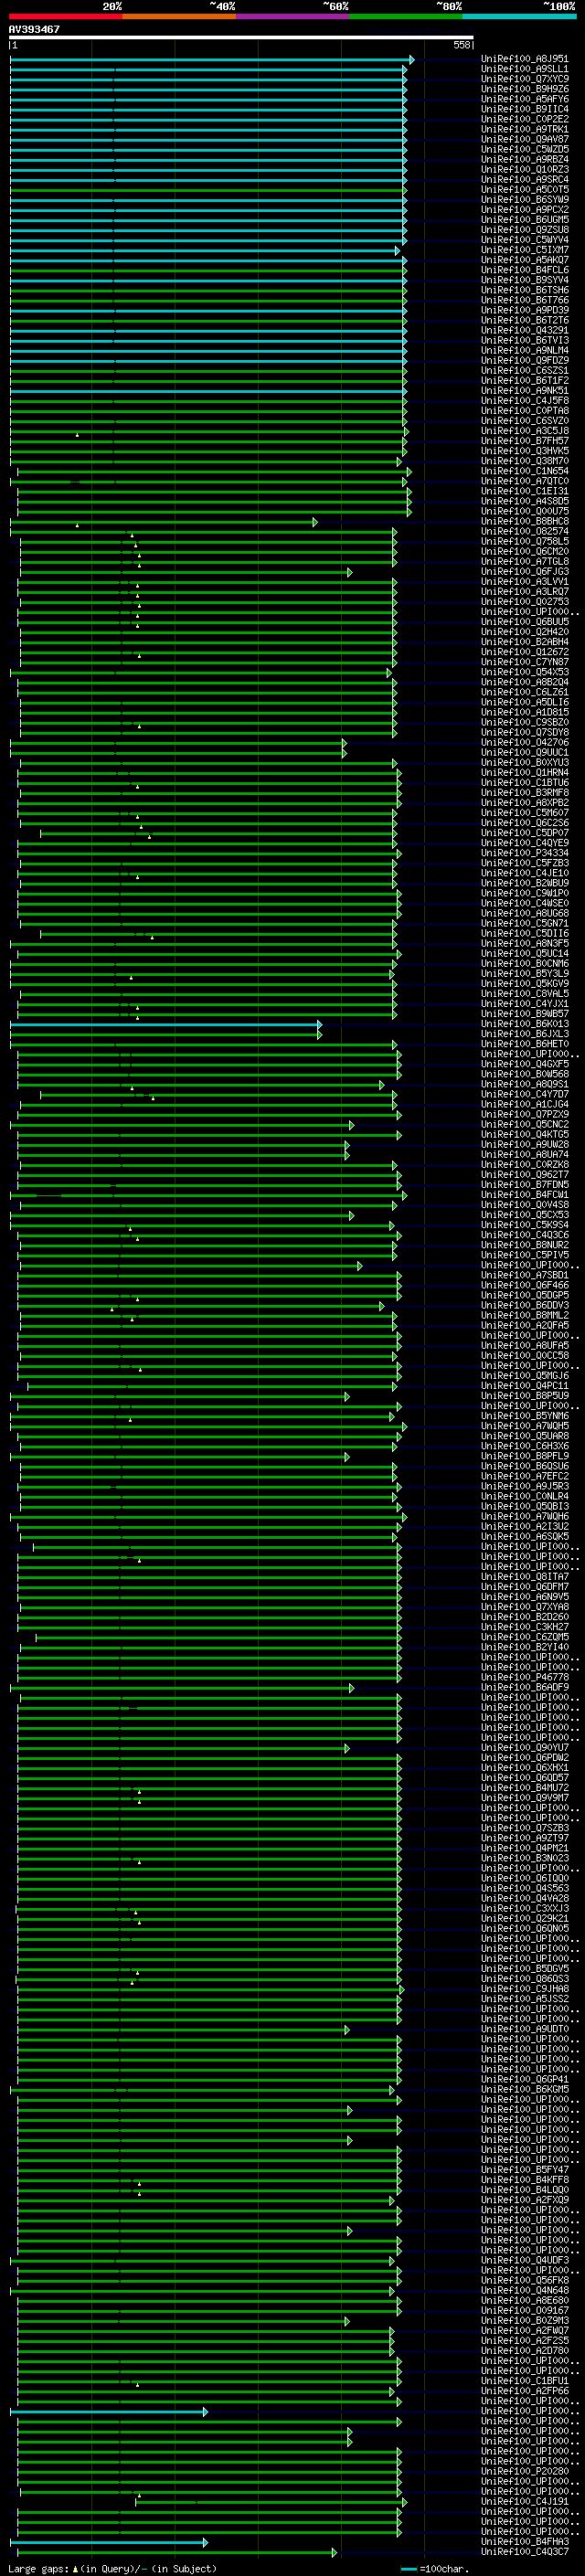Click the green ~80% legend color bar

[x=406, y=17]
